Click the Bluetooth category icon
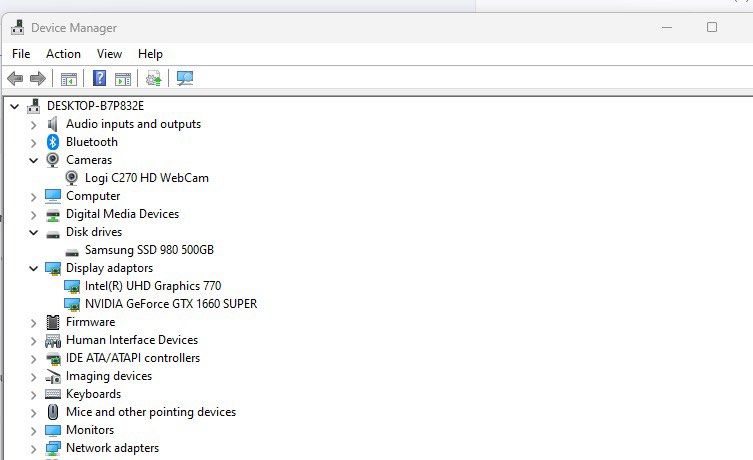 pyautogui.click(x=53, y=142)
